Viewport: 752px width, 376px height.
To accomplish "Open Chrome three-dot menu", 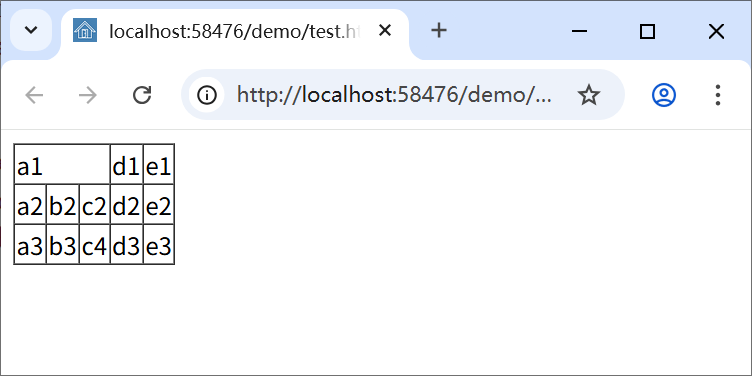I will tap(717, 95).
